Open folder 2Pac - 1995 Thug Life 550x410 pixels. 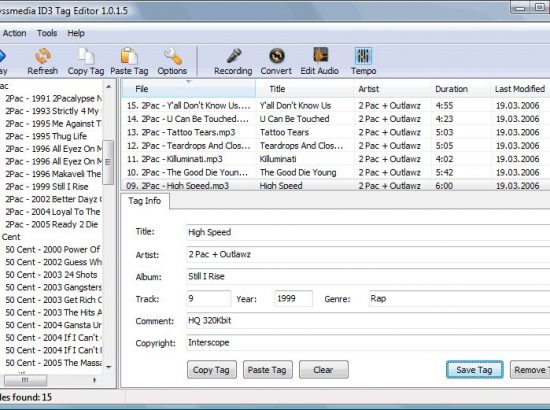(46, 136)
